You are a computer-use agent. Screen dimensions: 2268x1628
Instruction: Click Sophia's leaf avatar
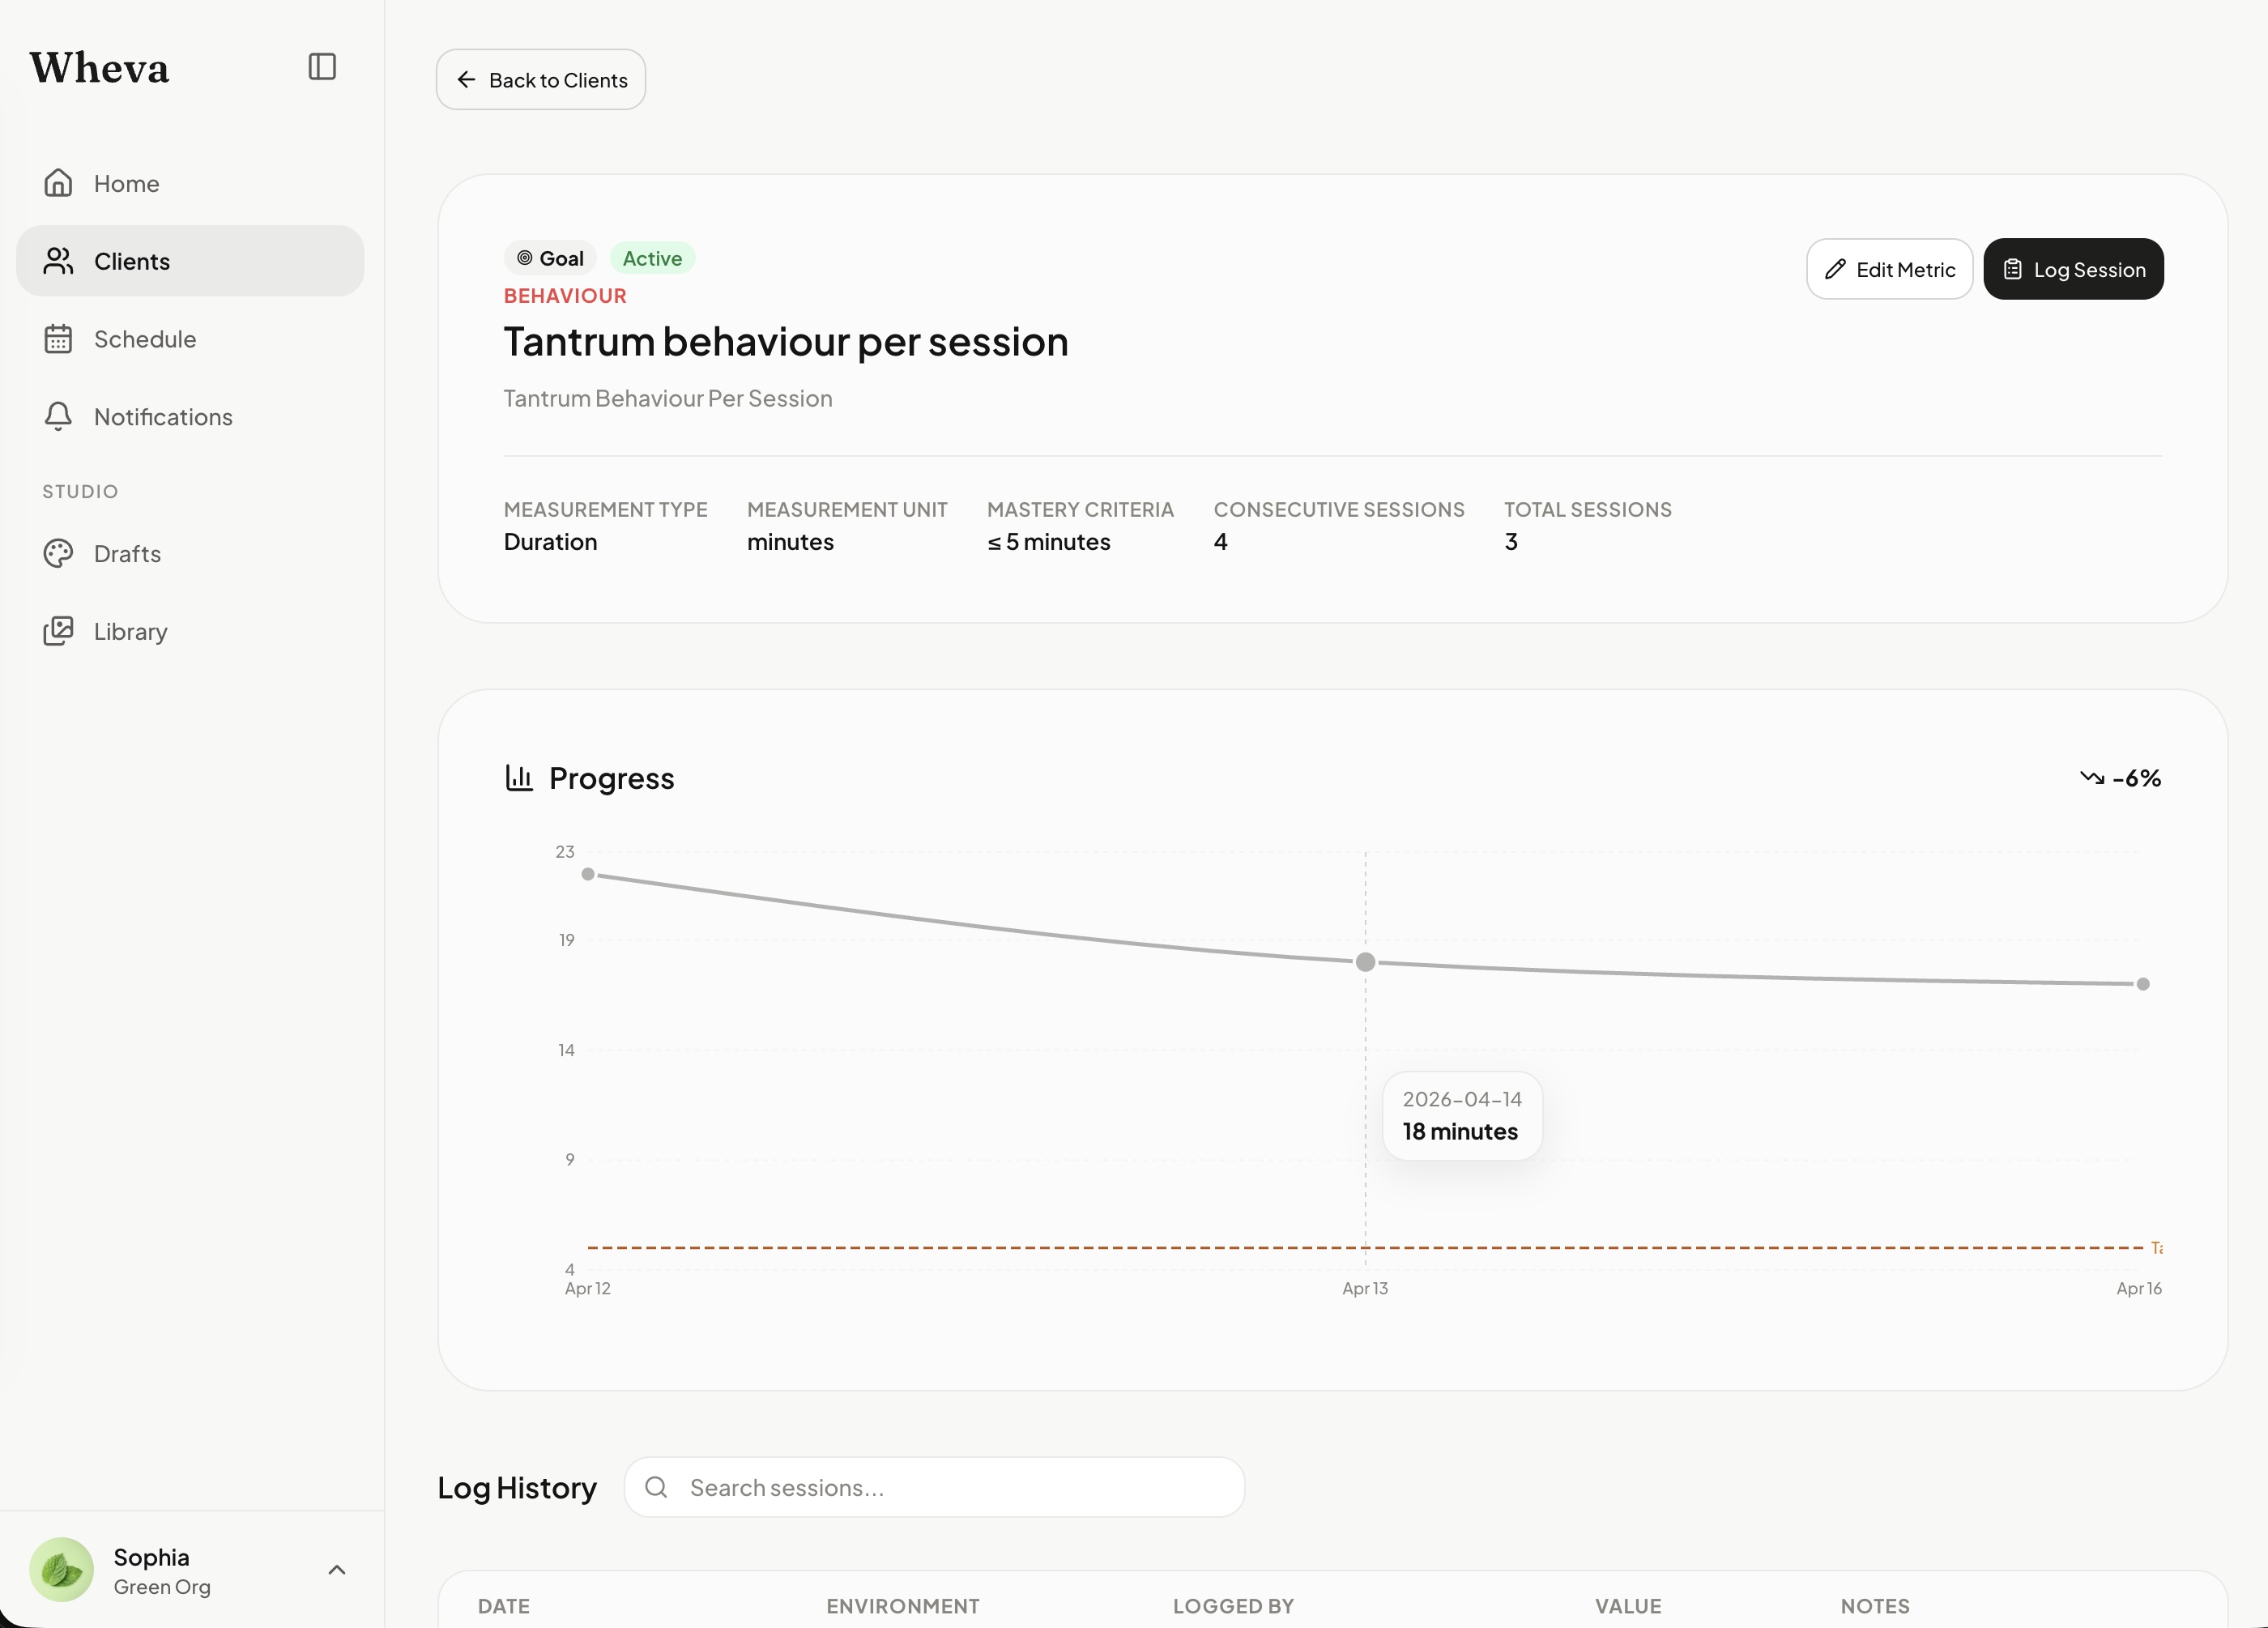click(x=61, y=1569)
